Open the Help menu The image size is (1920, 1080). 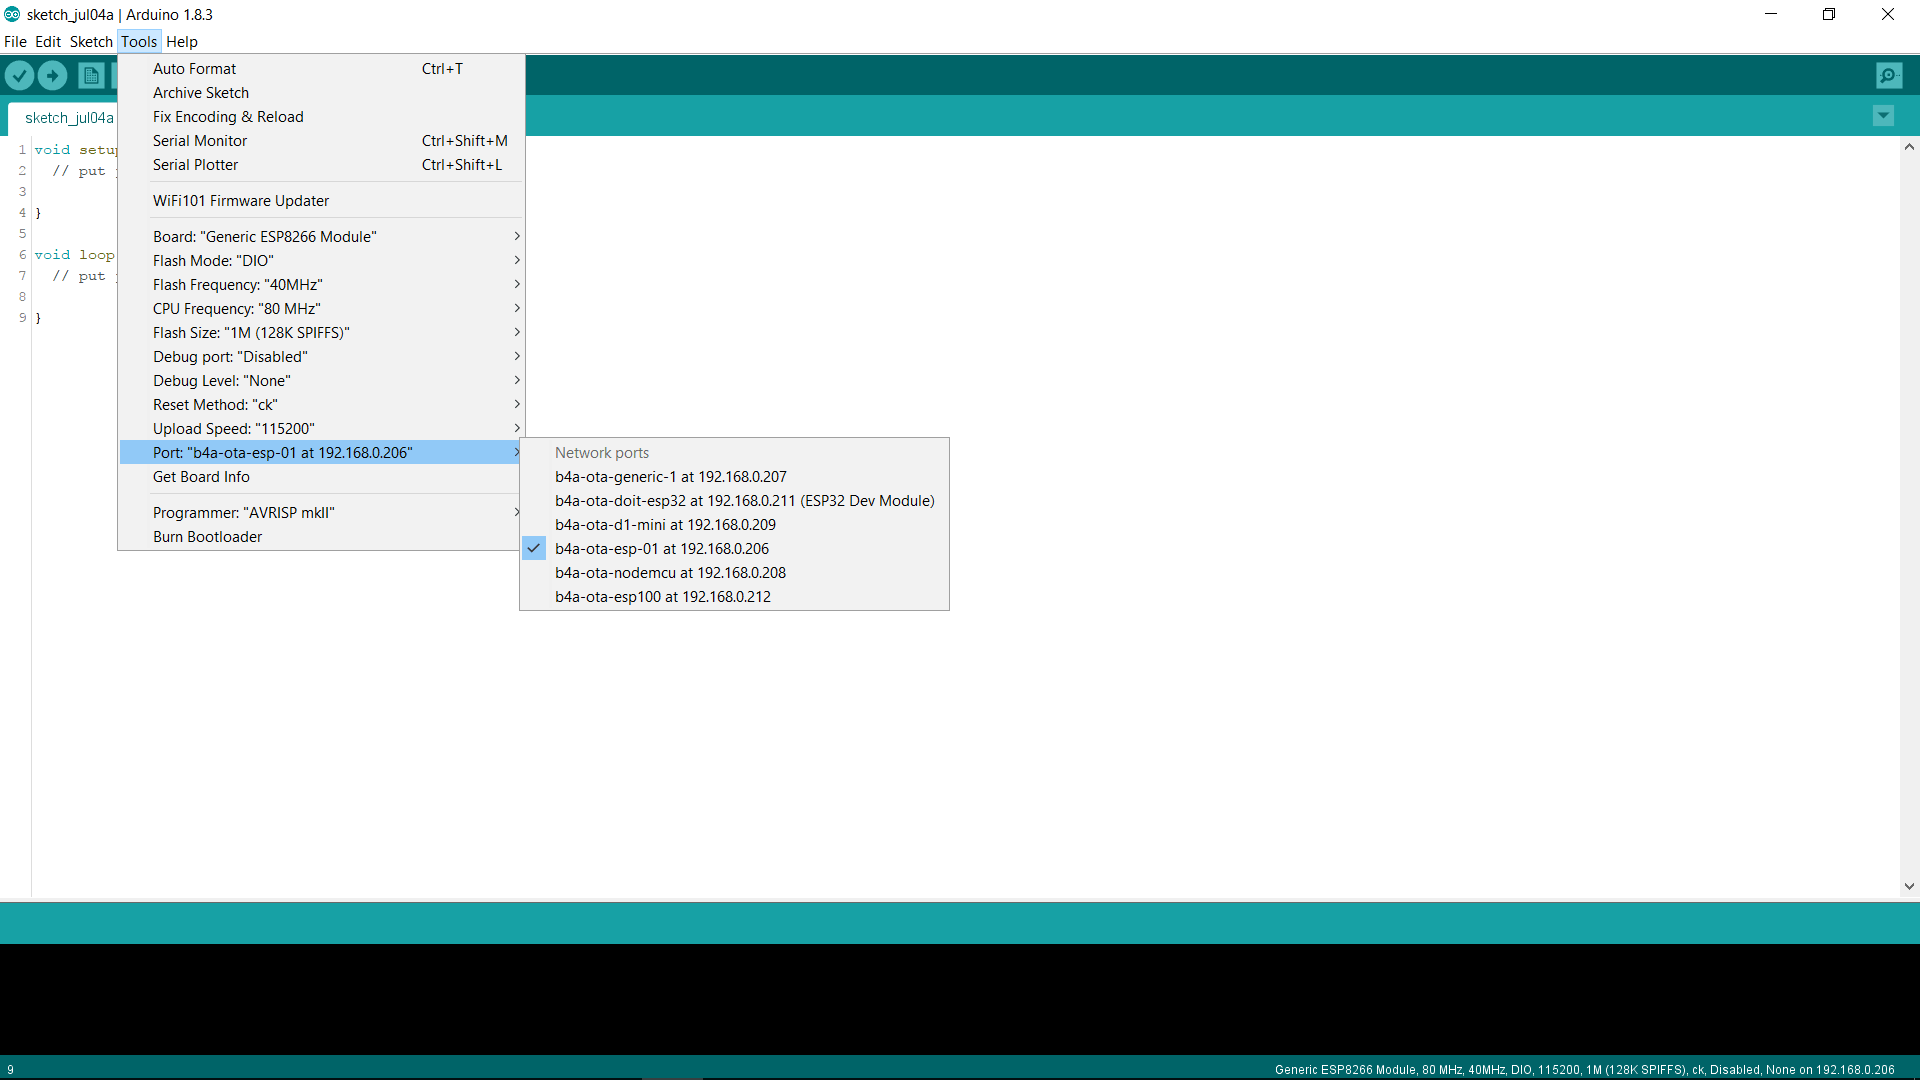click(x=181, y=42)
